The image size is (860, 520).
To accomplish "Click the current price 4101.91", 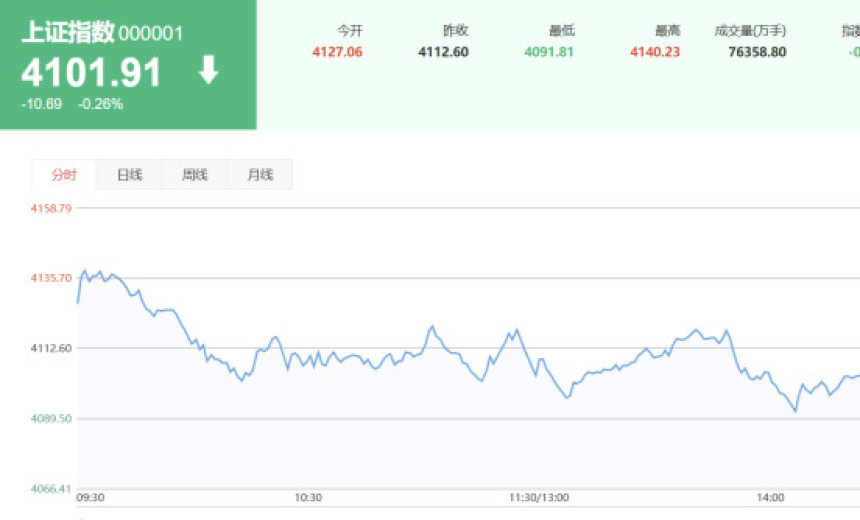I will [91, 73].
